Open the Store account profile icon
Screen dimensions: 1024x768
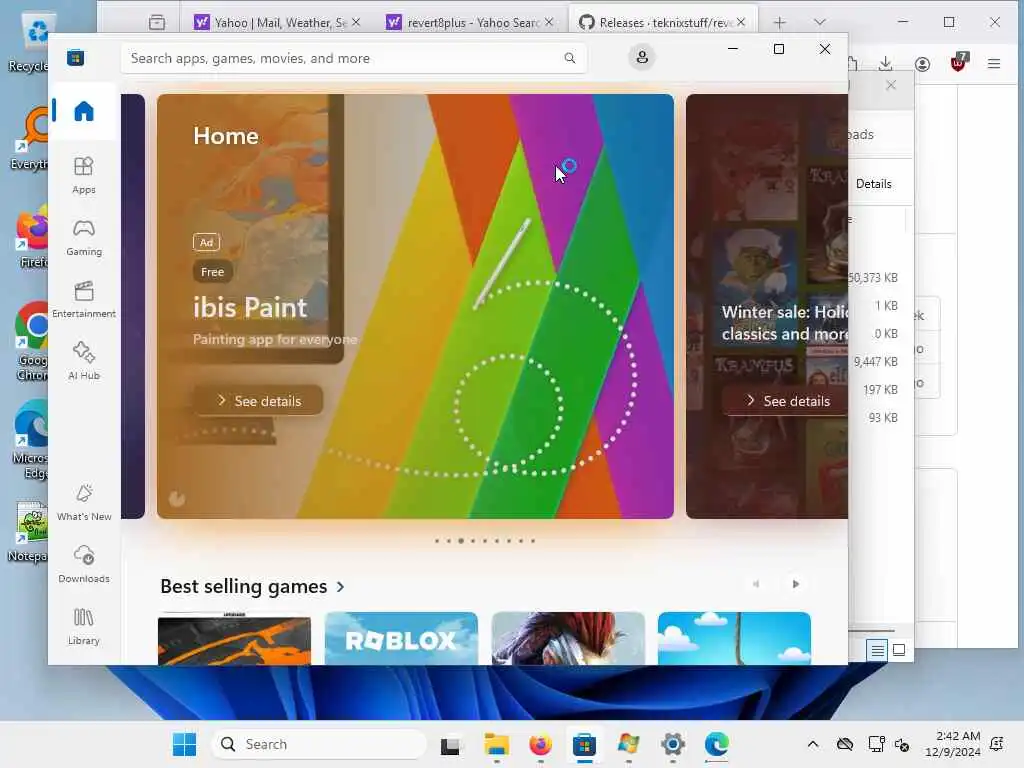tap(642, 57)
